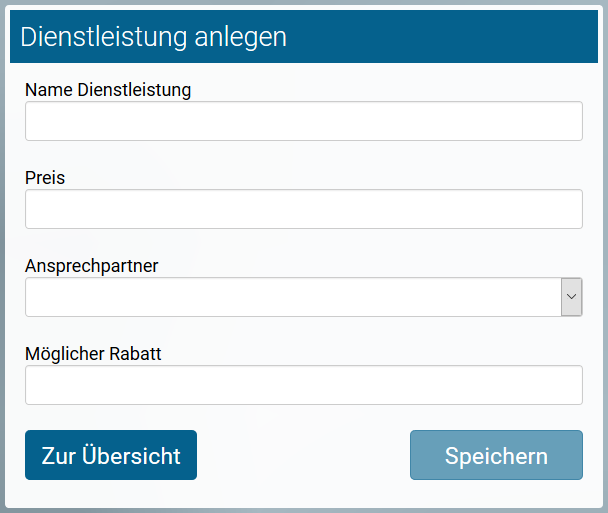This screenshot has width=608, height=513.
Task: Activate the discount entry box
Action: [x=303, y=385]
